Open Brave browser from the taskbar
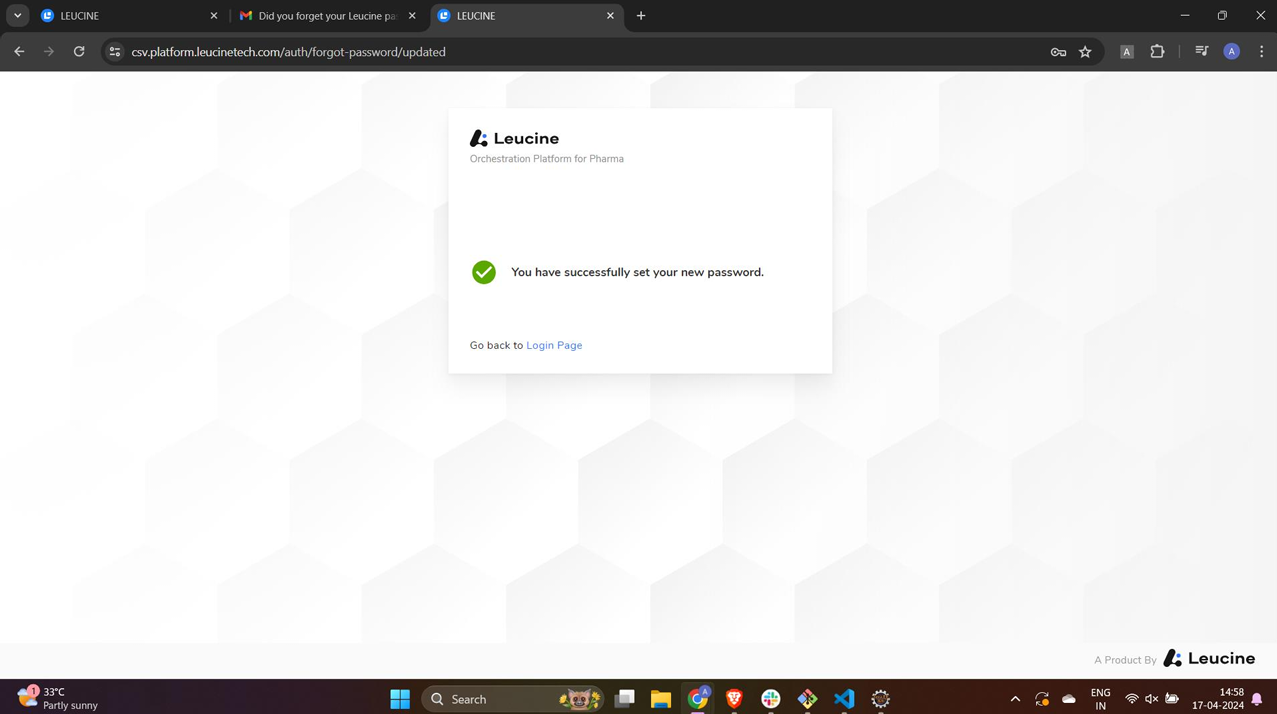Viewport: 1277px width, 714px height. point(734,699)
